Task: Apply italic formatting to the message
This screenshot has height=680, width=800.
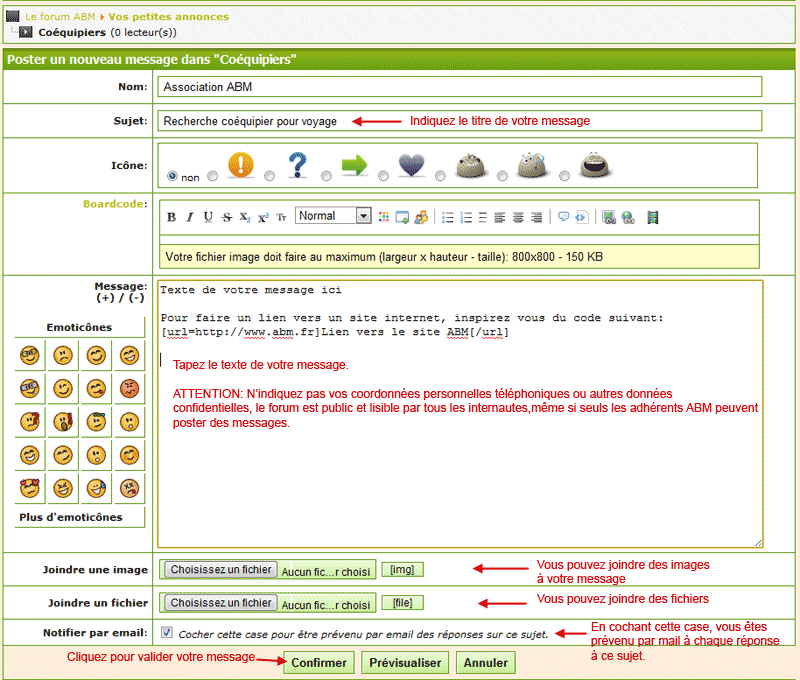Action: click(x=189, y=217)
